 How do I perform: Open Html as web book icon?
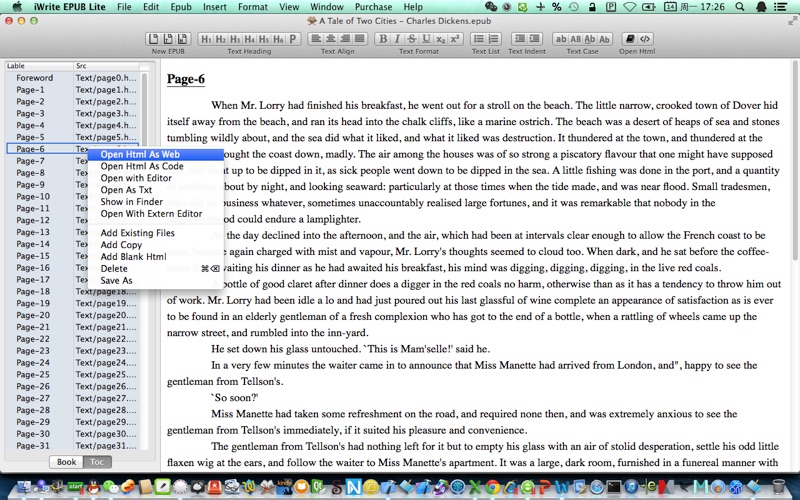630,39
